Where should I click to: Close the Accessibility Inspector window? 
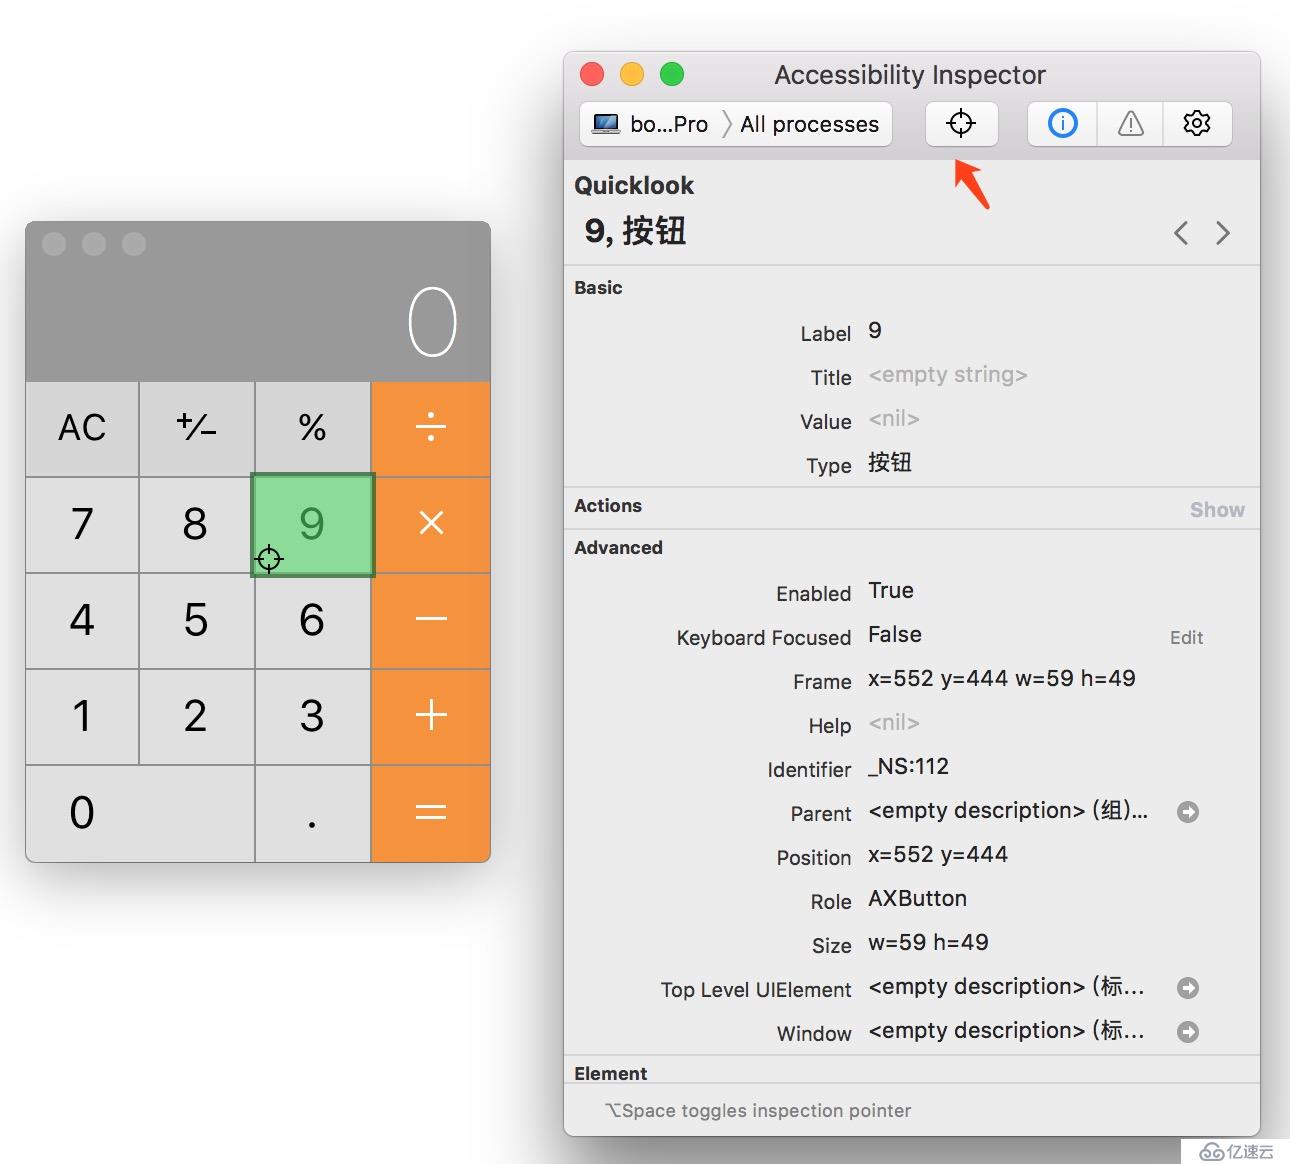pyautogui.click(x=592, y=74)
